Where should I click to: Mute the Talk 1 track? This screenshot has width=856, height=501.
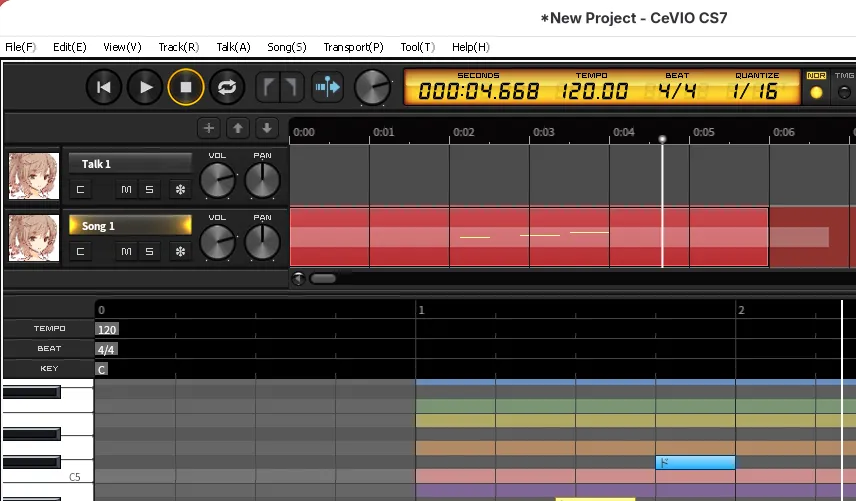(x=126, y=189)
